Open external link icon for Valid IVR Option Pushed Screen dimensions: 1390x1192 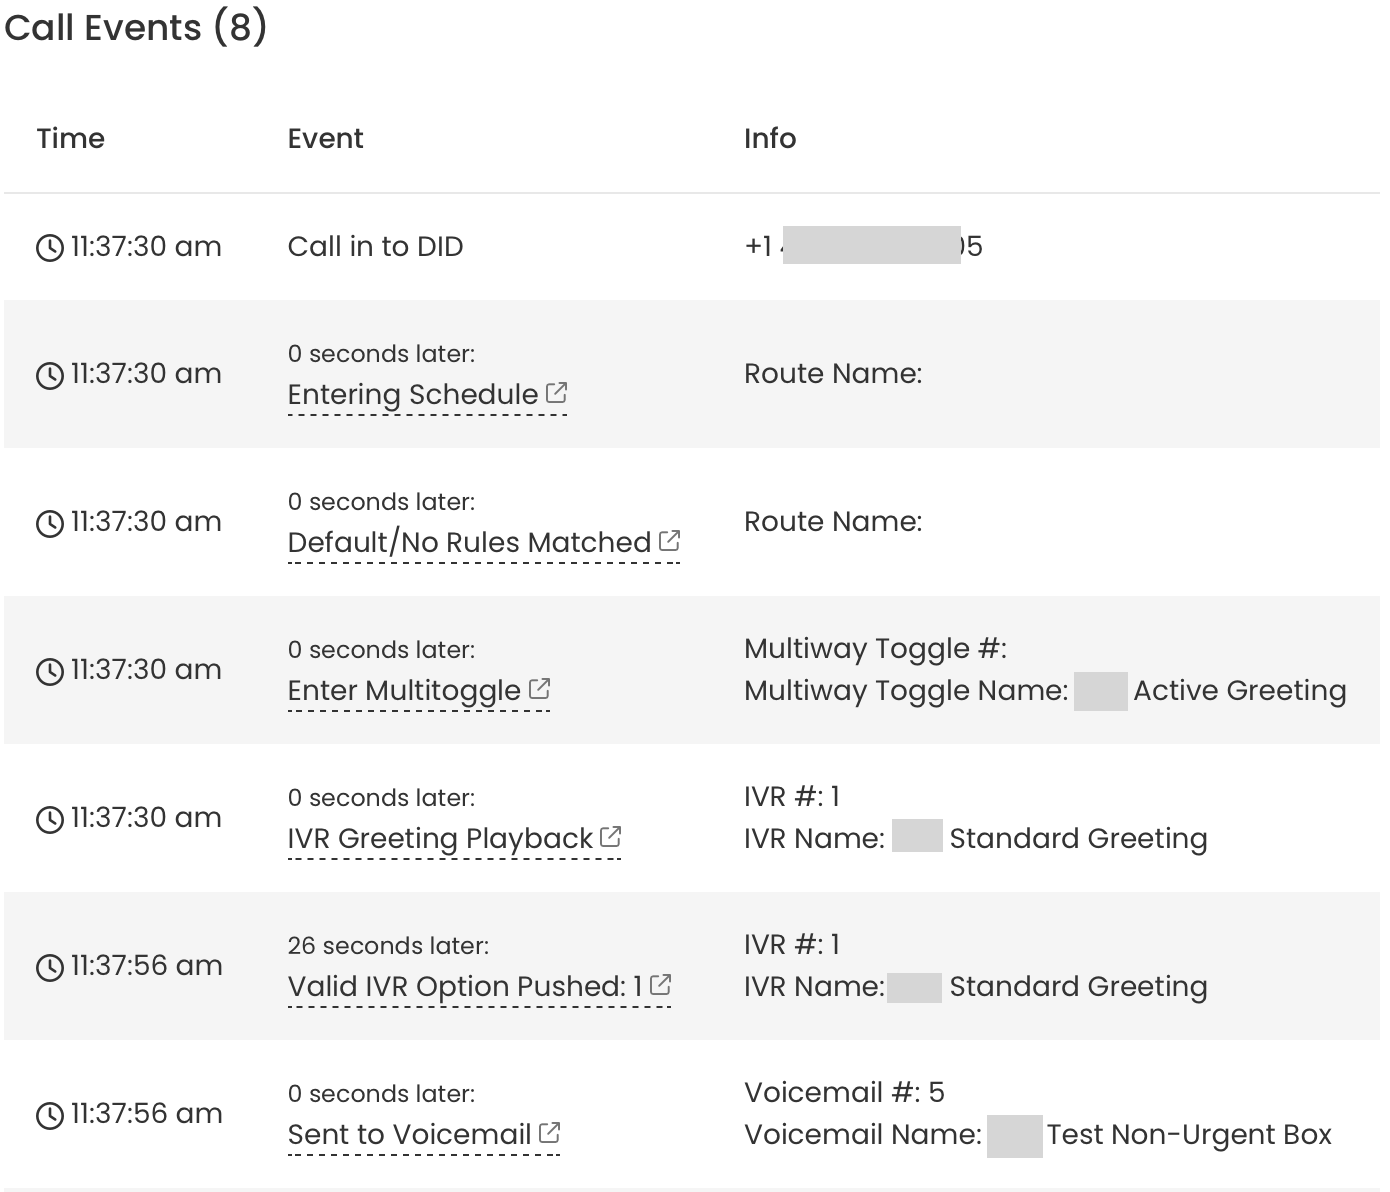click(661, 985)
